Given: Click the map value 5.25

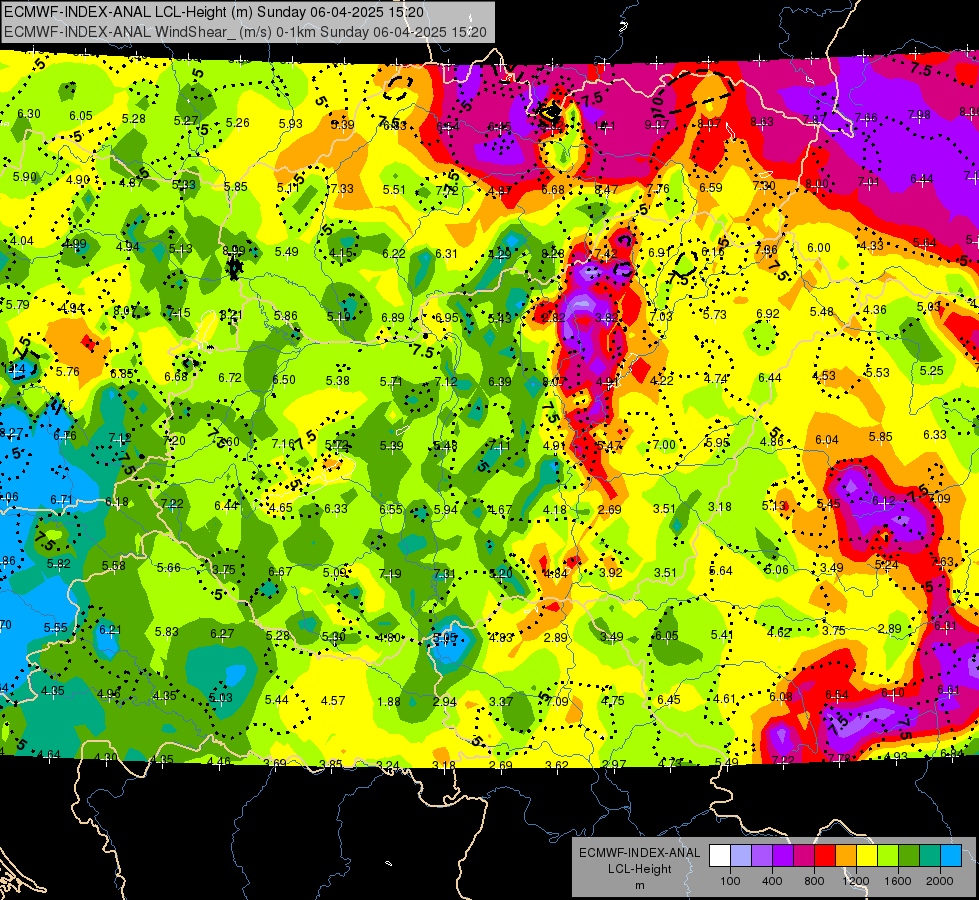Looking at the screenshot, I should tap(932, 371).
